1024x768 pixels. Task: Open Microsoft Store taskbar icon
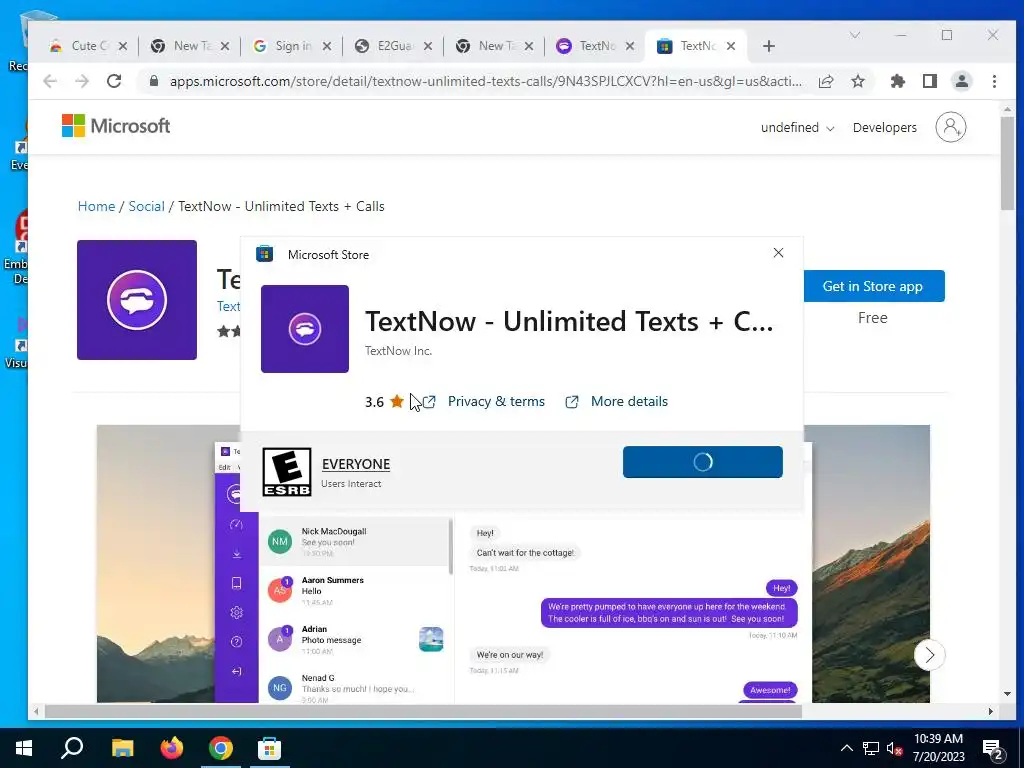click(x=269, y=748)
